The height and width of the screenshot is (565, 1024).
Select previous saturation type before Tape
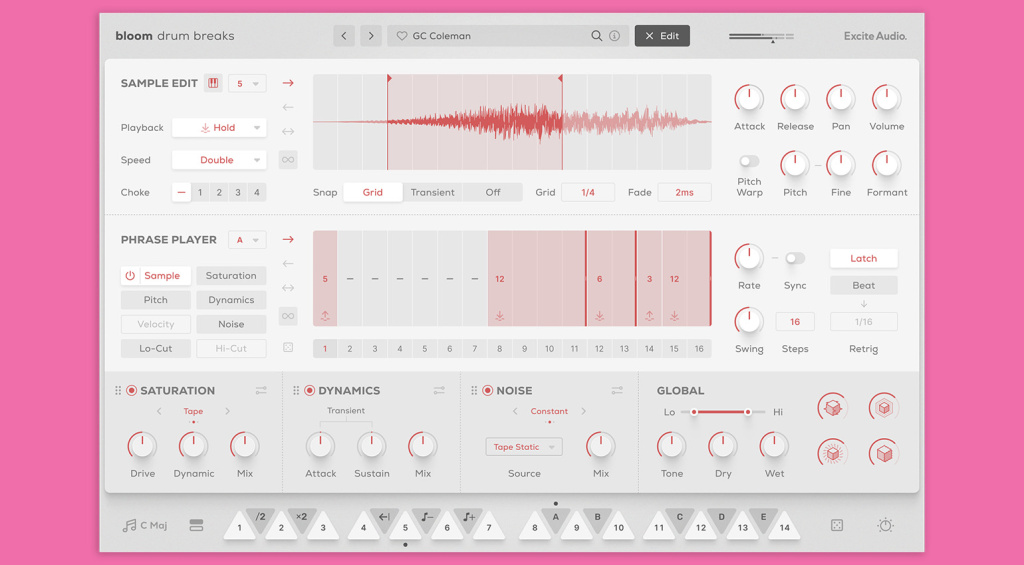coord(159,412)
